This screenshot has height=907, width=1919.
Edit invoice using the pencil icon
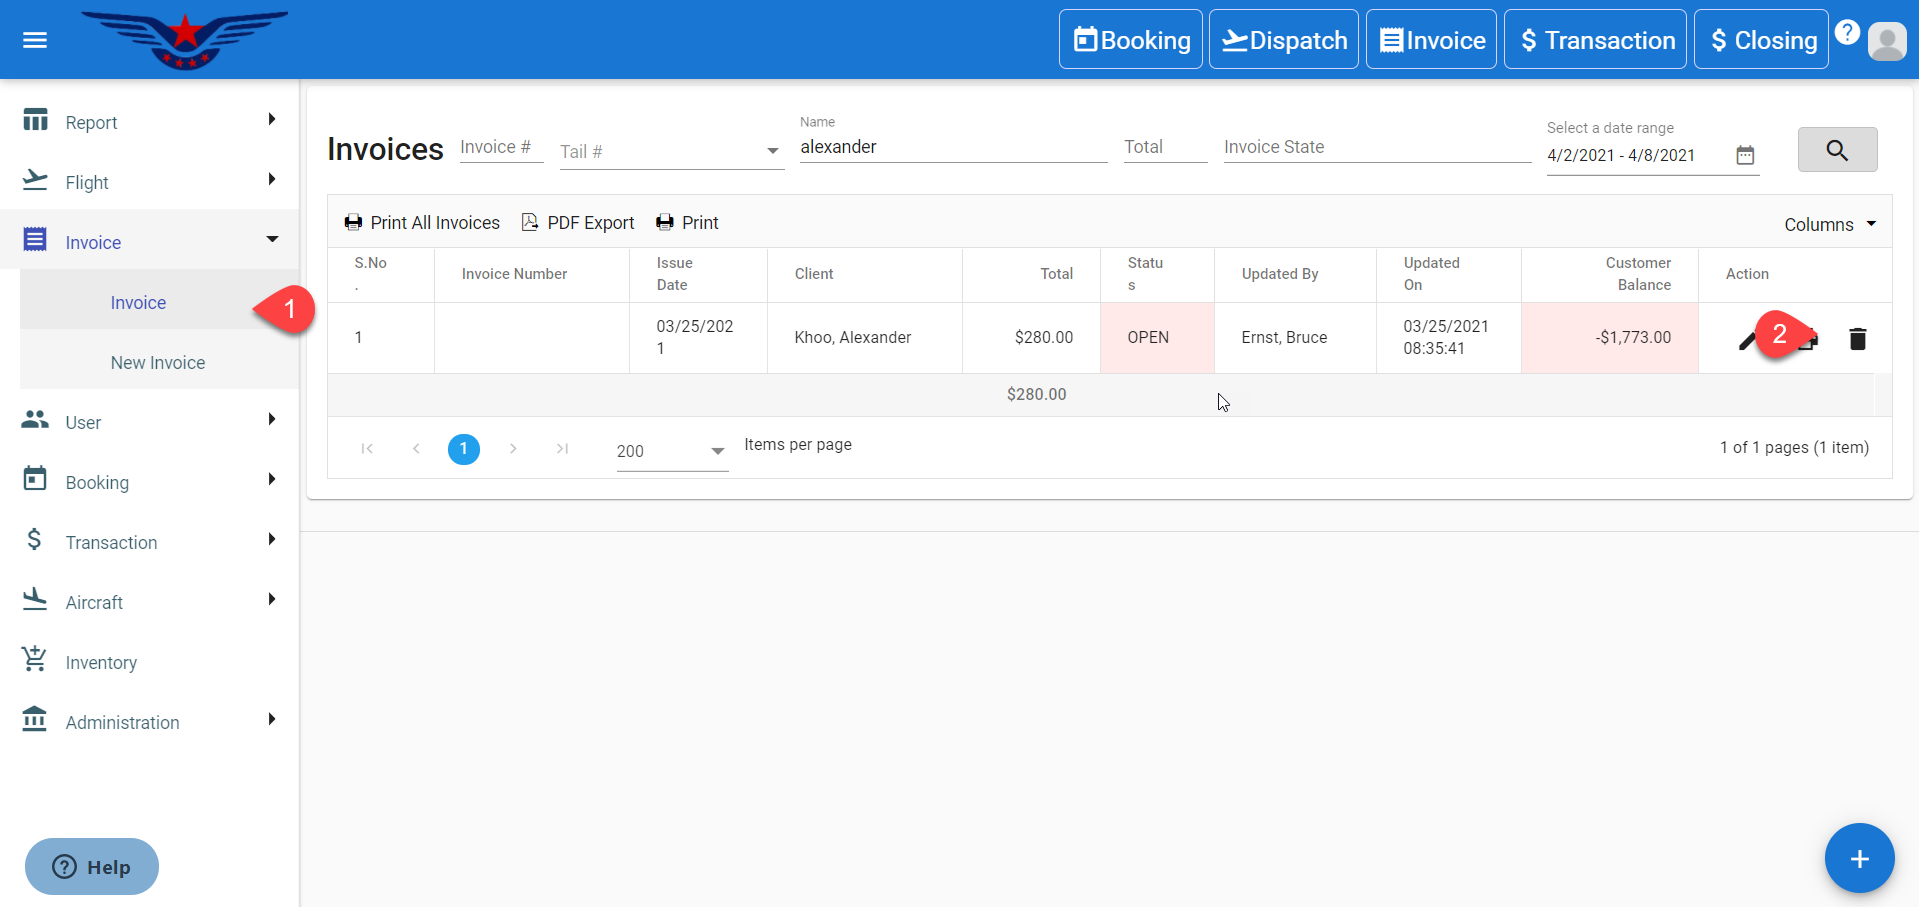click(x=1746, y=341)
